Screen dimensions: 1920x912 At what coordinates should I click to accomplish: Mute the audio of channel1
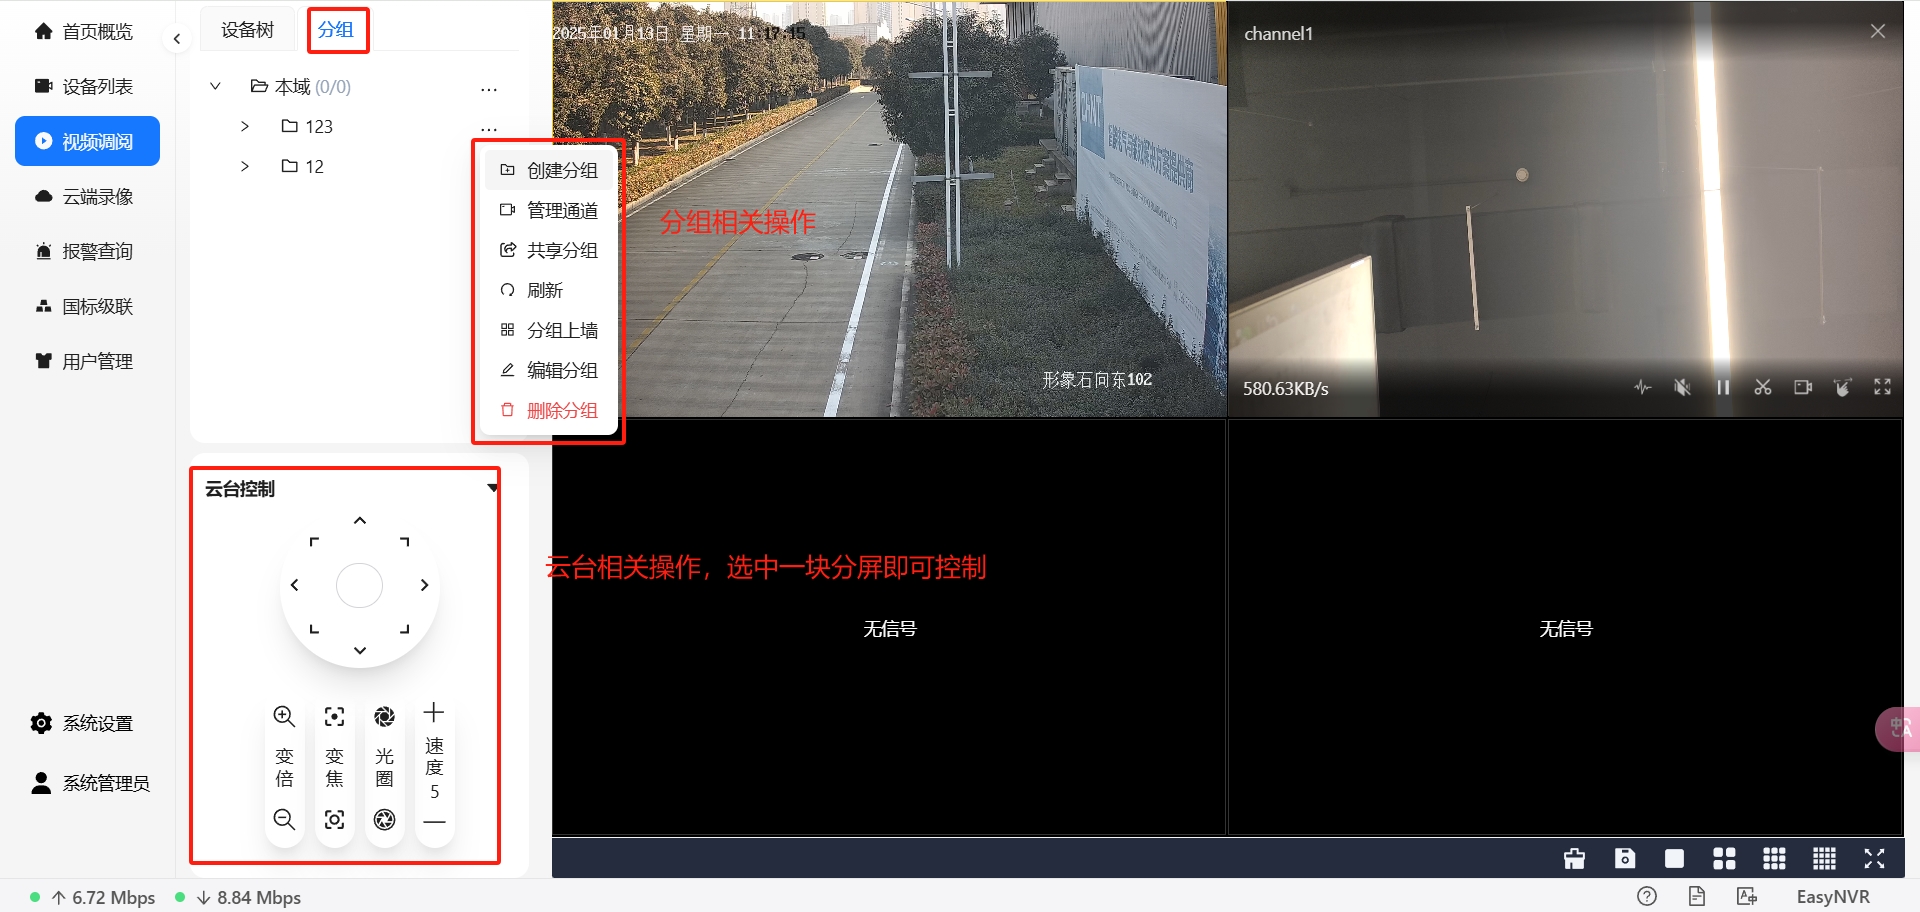point(1683,387)
